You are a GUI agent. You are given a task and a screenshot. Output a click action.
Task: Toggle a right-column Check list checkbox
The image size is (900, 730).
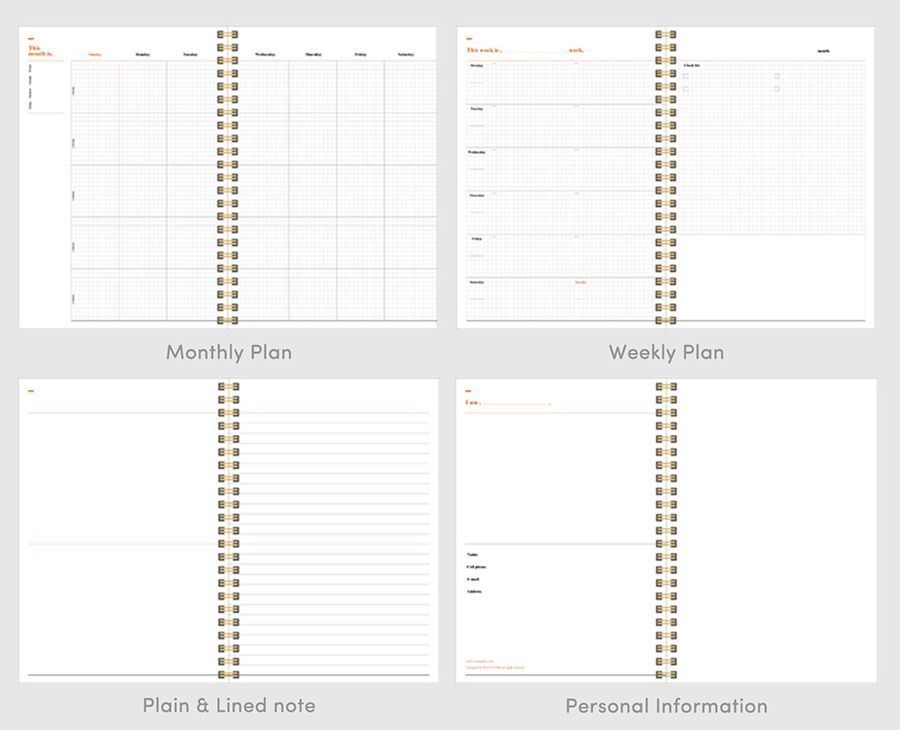(777, 76)
